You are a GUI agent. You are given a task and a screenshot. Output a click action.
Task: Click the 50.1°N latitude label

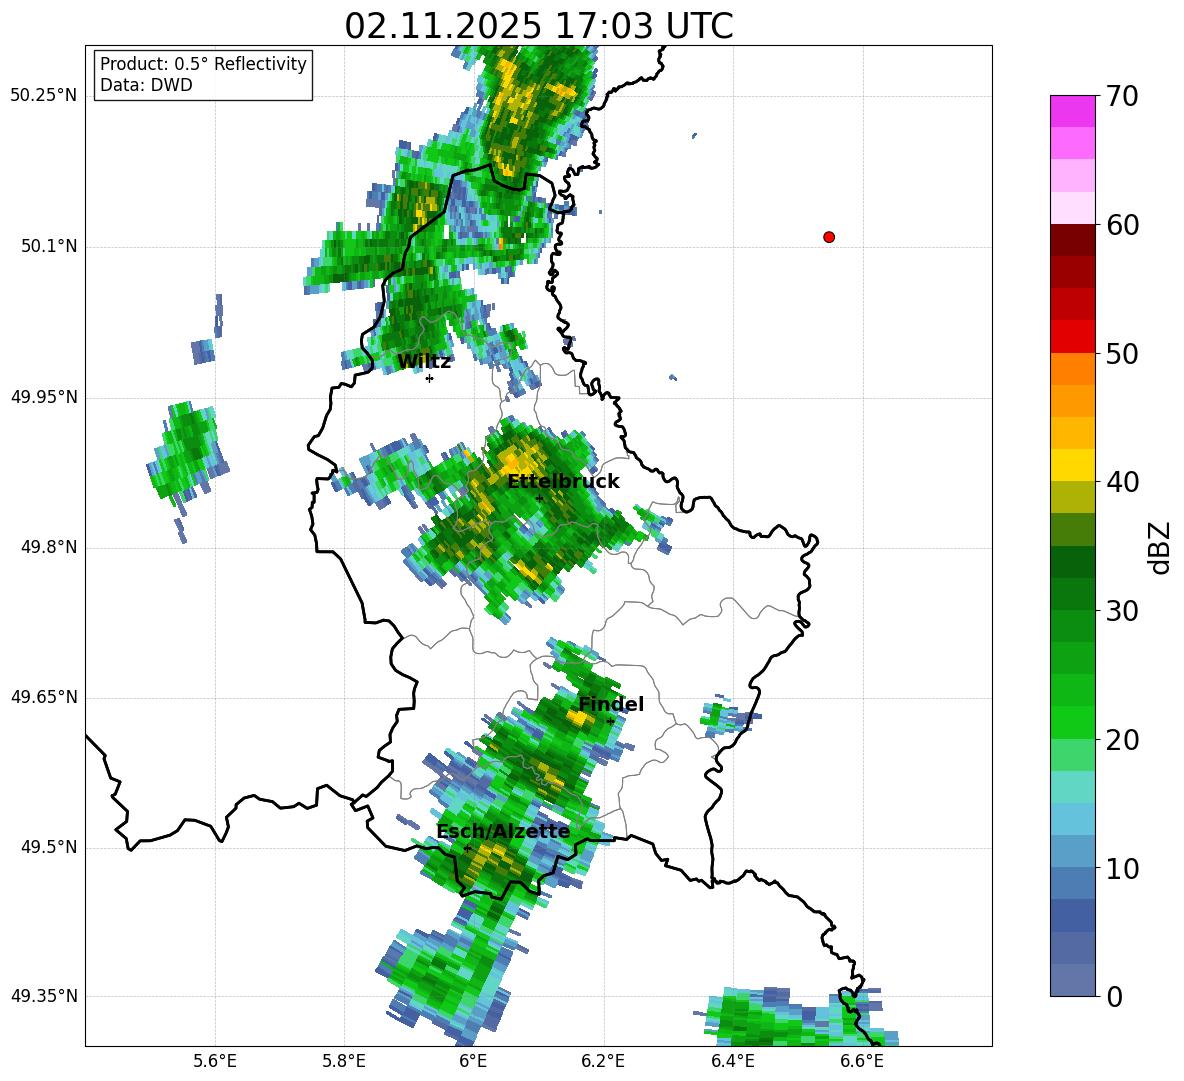pos(50,247)
